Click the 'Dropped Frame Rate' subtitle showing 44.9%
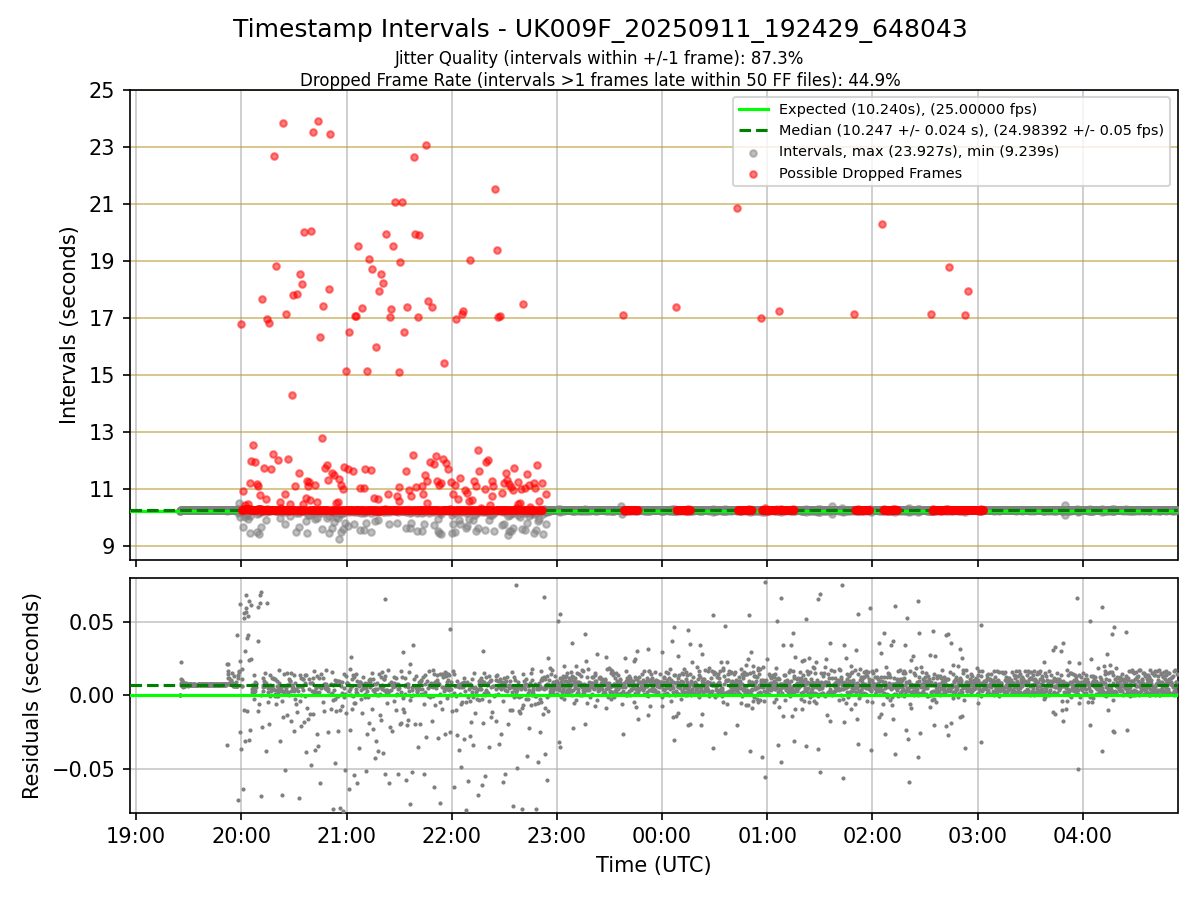This screenshot has width=1200, height=900. 600,80
